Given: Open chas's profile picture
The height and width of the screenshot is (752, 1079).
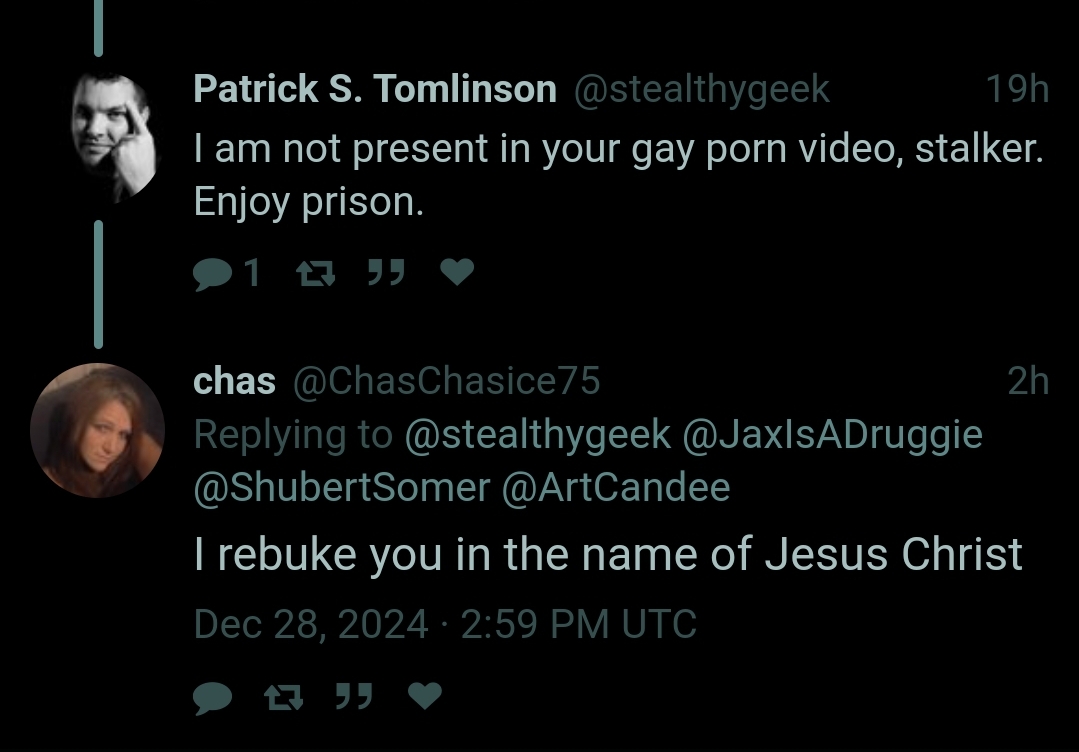Looking at the screenshot, I should [x=97, y=430].
